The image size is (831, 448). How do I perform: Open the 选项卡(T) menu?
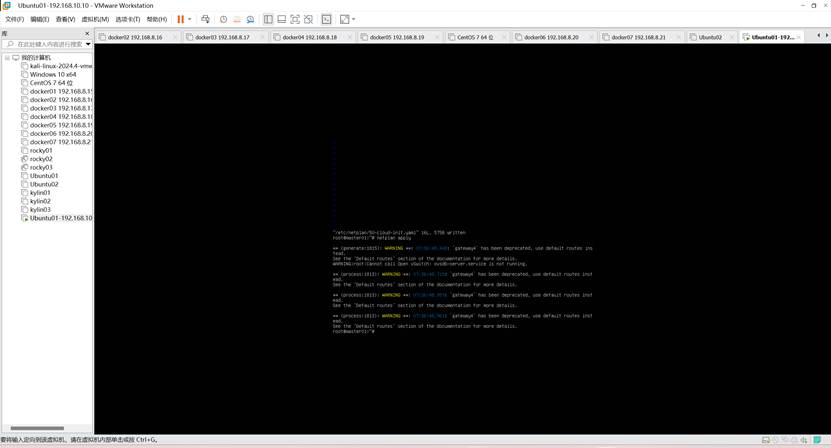[x=128, y=19]
